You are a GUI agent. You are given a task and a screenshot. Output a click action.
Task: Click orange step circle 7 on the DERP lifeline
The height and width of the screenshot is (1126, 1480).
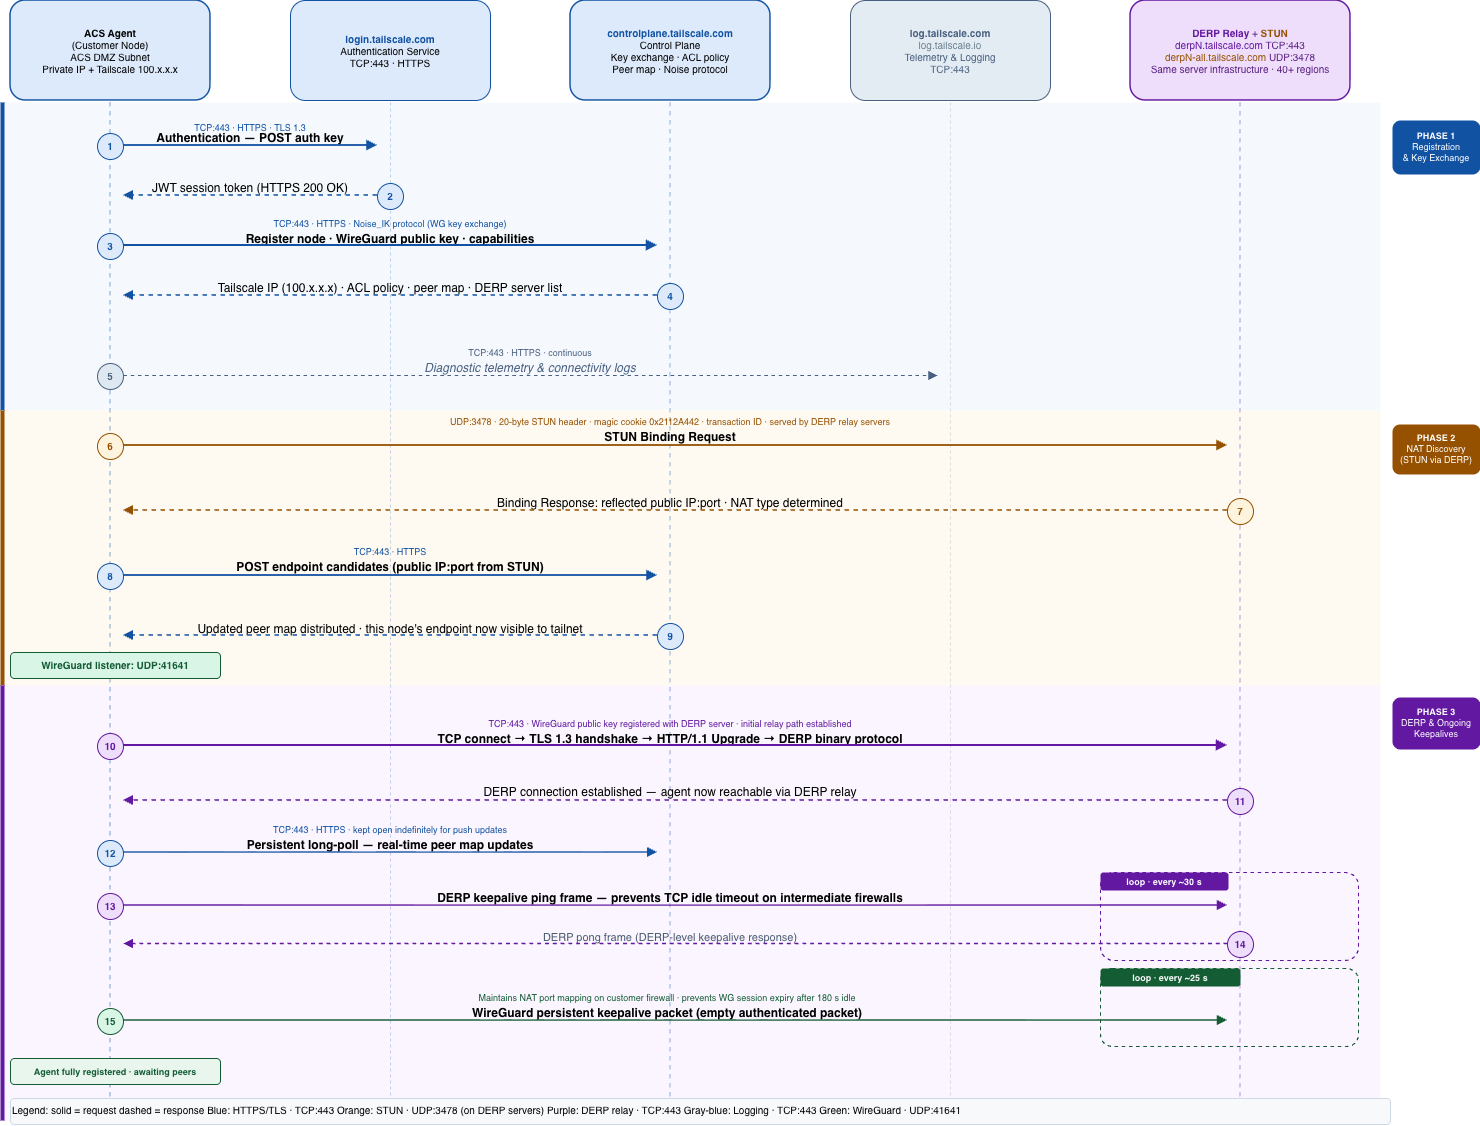click(x=1240, y=511)
